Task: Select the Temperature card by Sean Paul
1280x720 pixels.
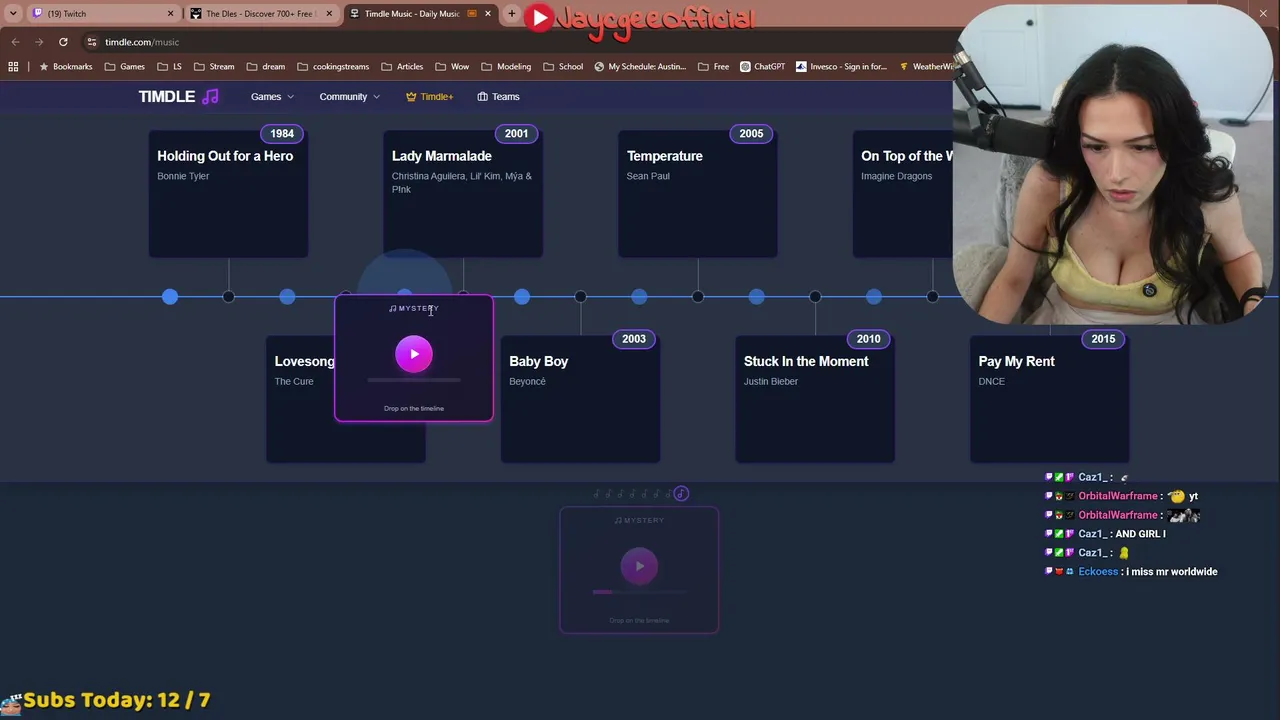Action: coord(698,194)
